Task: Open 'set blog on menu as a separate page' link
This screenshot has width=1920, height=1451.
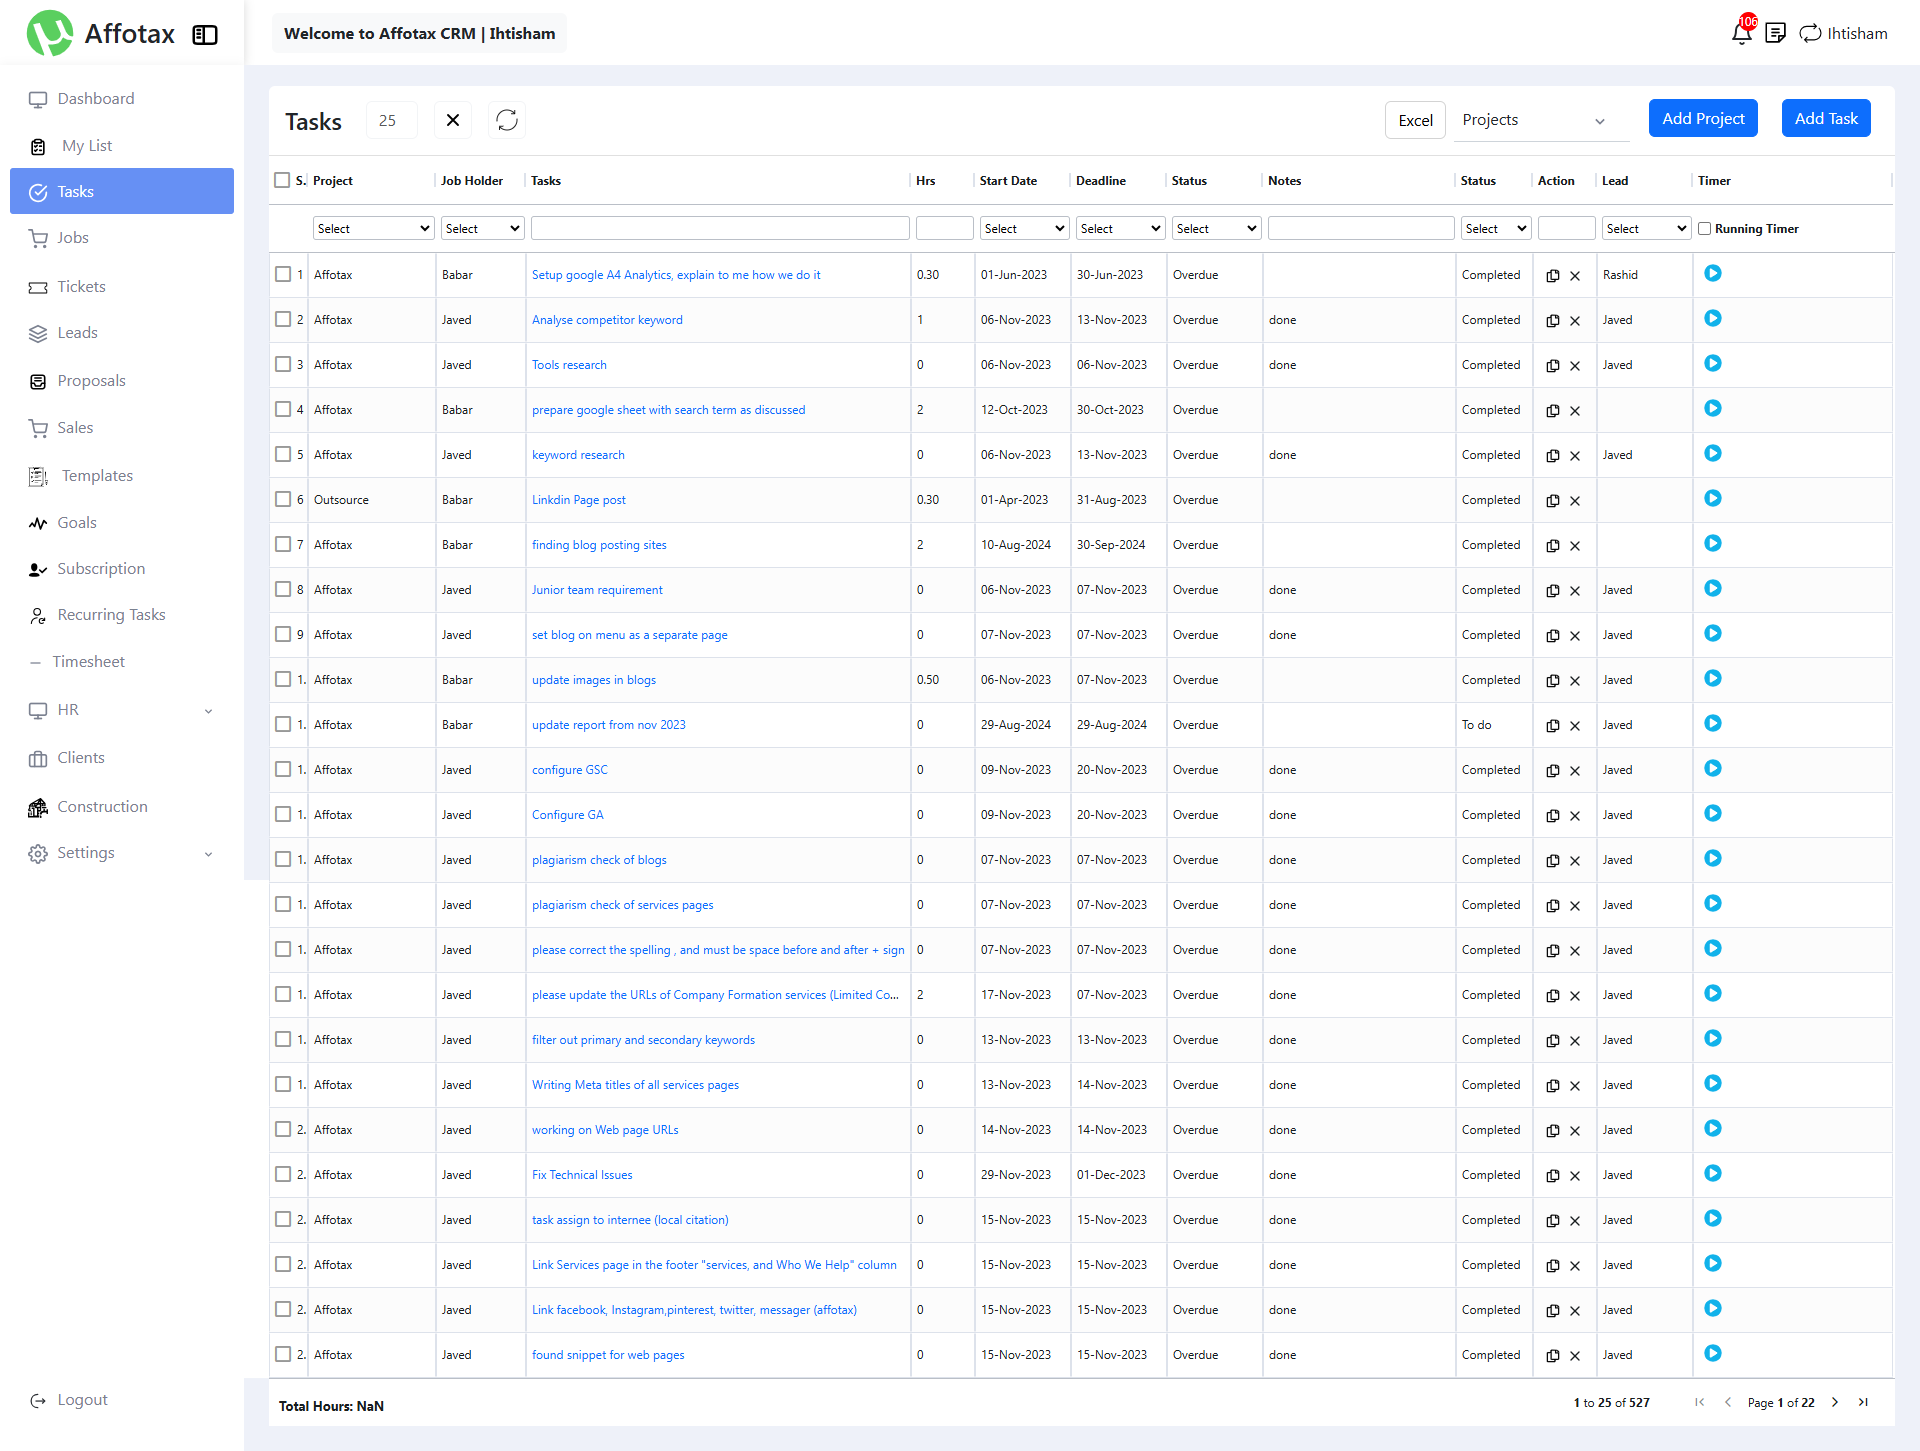Action: [630, 635]
